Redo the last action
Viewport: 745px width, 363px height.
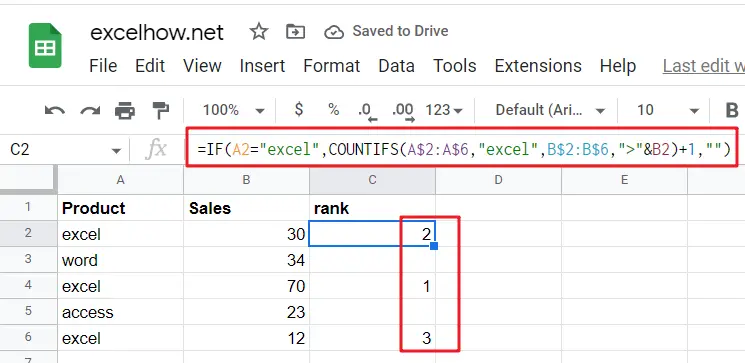(90, 111)
